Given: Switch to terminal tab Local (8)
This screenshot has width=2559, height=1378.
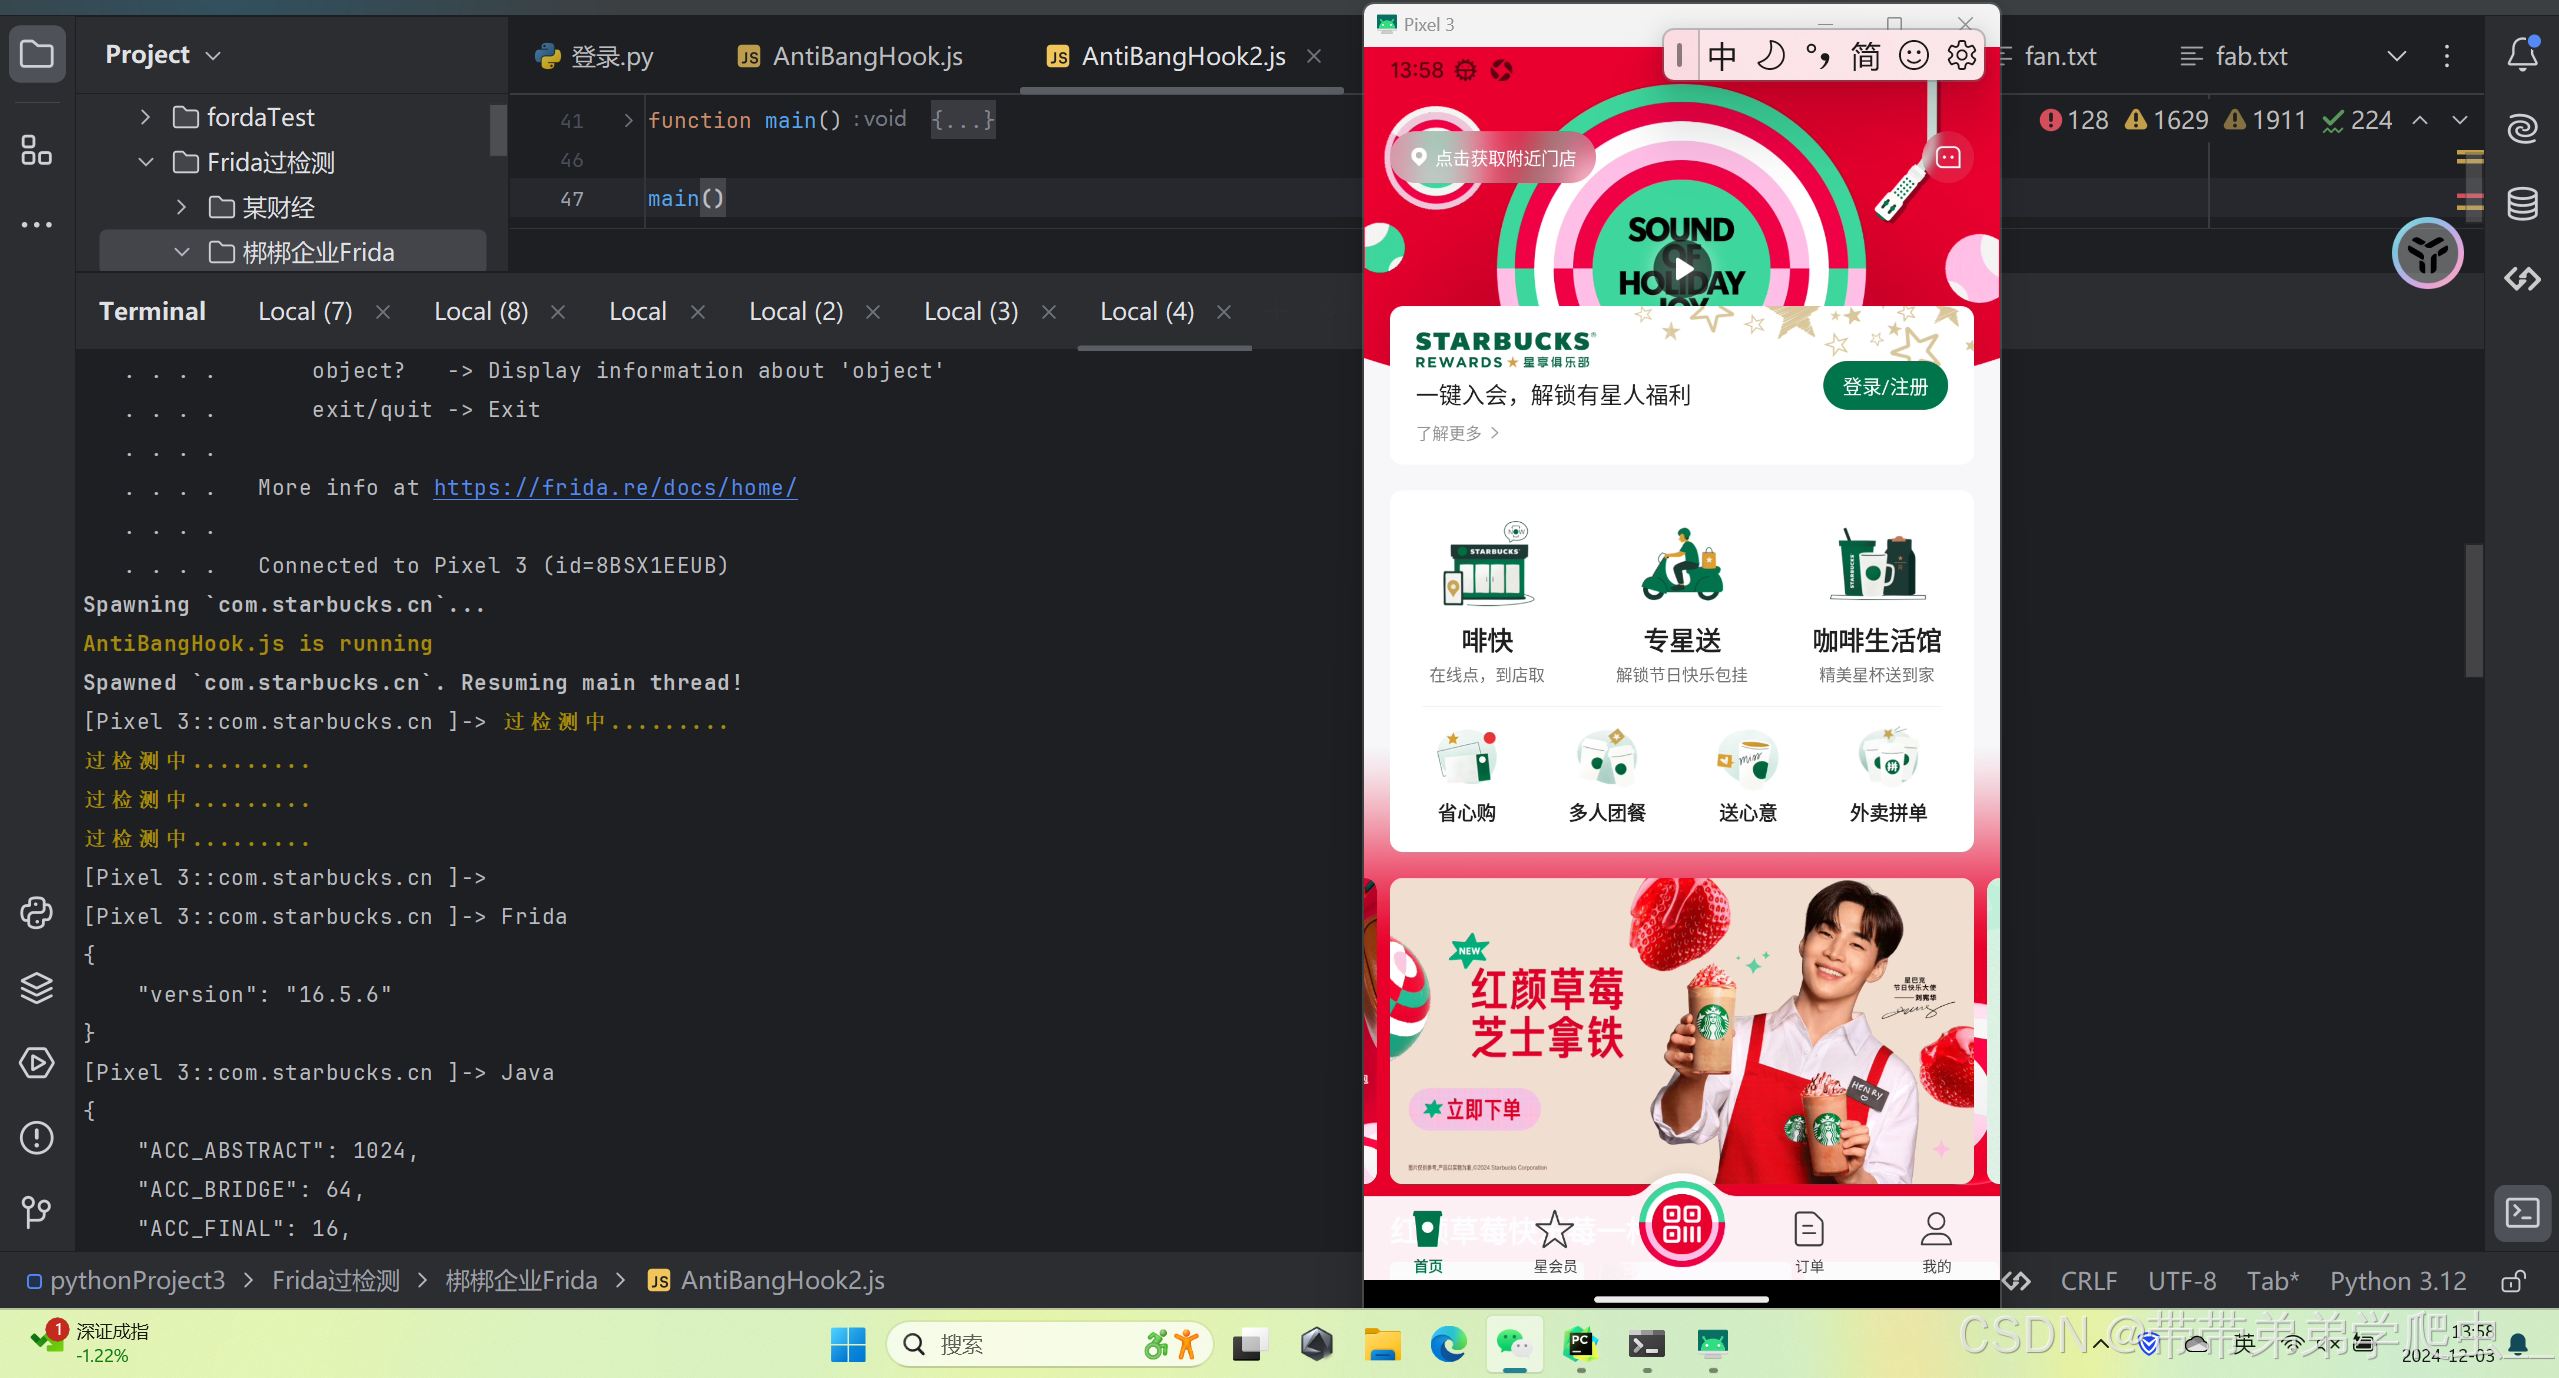Looking at the screenshot, I should 481,312.
